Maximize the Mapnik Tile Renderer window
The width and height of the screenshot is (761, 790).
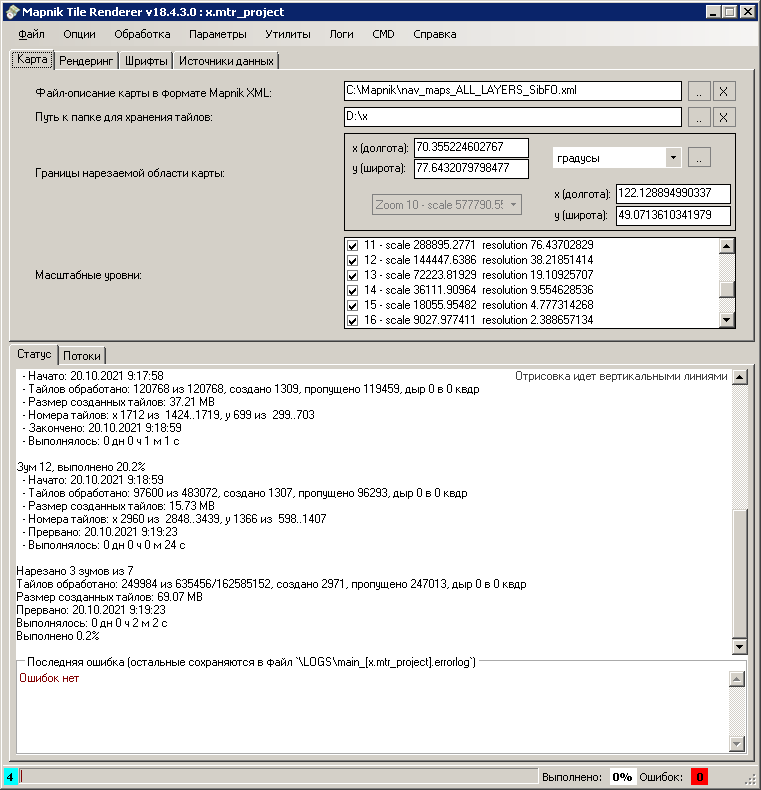tap(729, 12)
